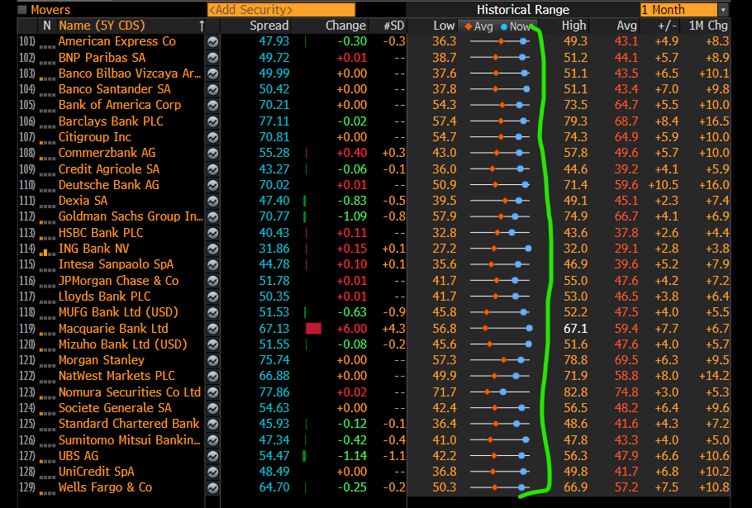Click the red change bar for Macquarie Bank
The image size is (752, 508).
[x=313, y=329]
